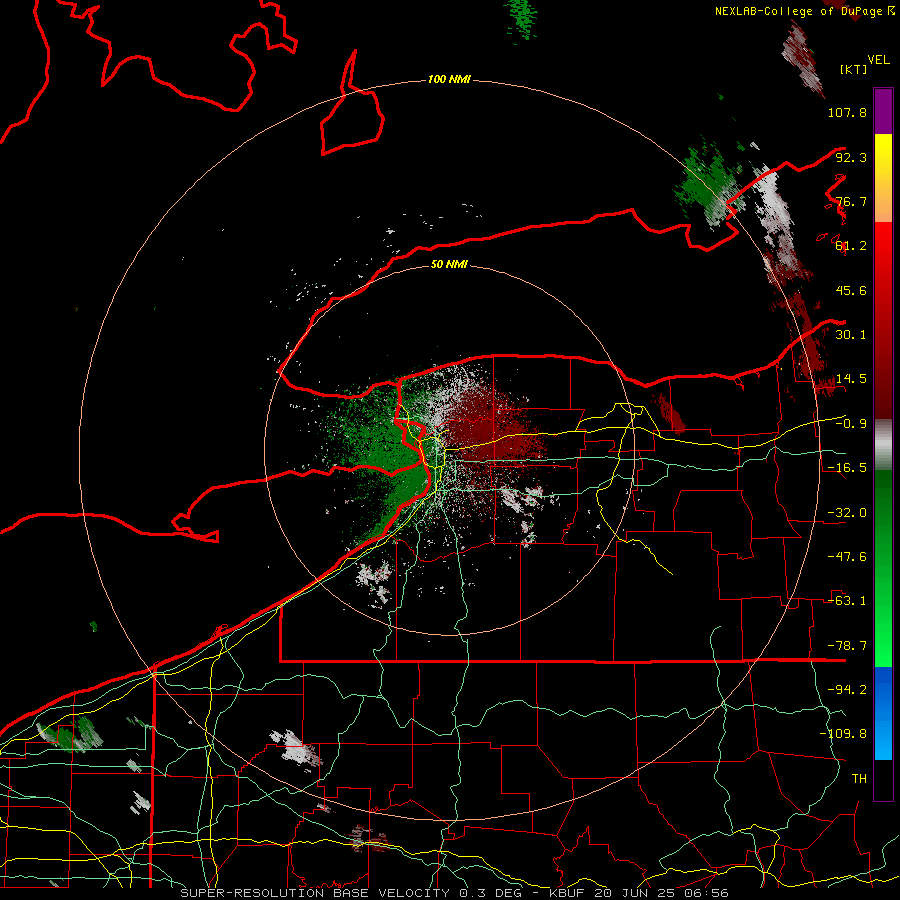
Task: Click the 50 NMI range ring label
Action: (x=449, y=264)
